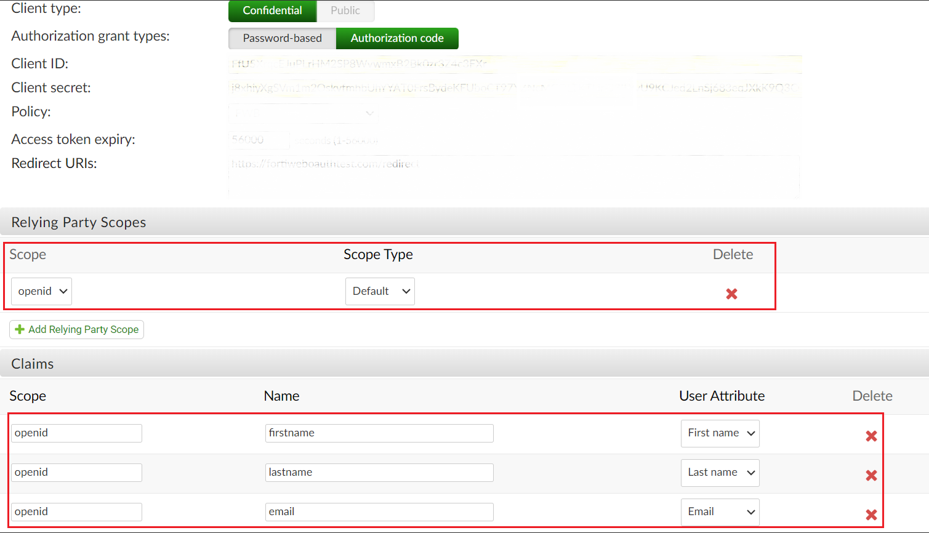Switch client type to Public
Image resolution: width=929 pixels, height=533 pixels.
pos(345,11)
